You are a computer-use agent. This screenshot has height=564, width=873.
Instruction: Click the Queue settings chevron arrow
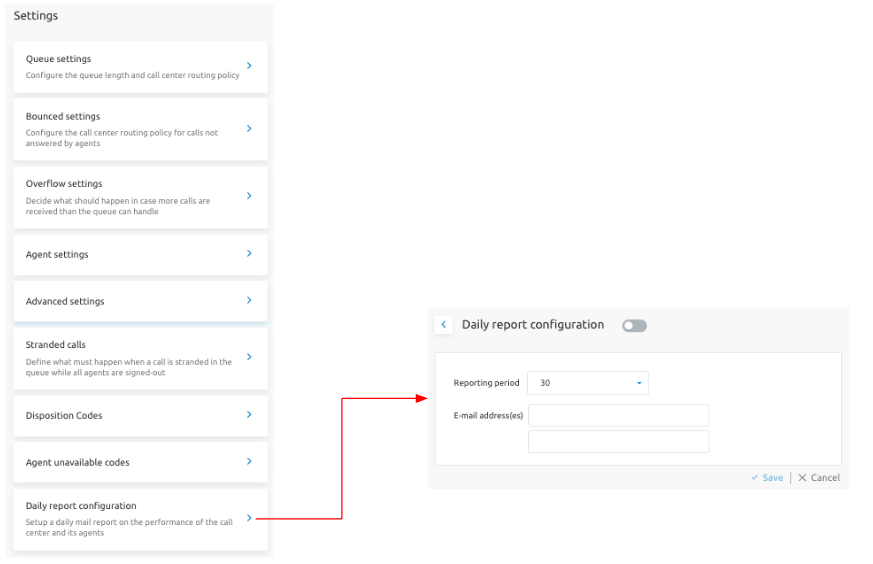[x=249, y=66]
